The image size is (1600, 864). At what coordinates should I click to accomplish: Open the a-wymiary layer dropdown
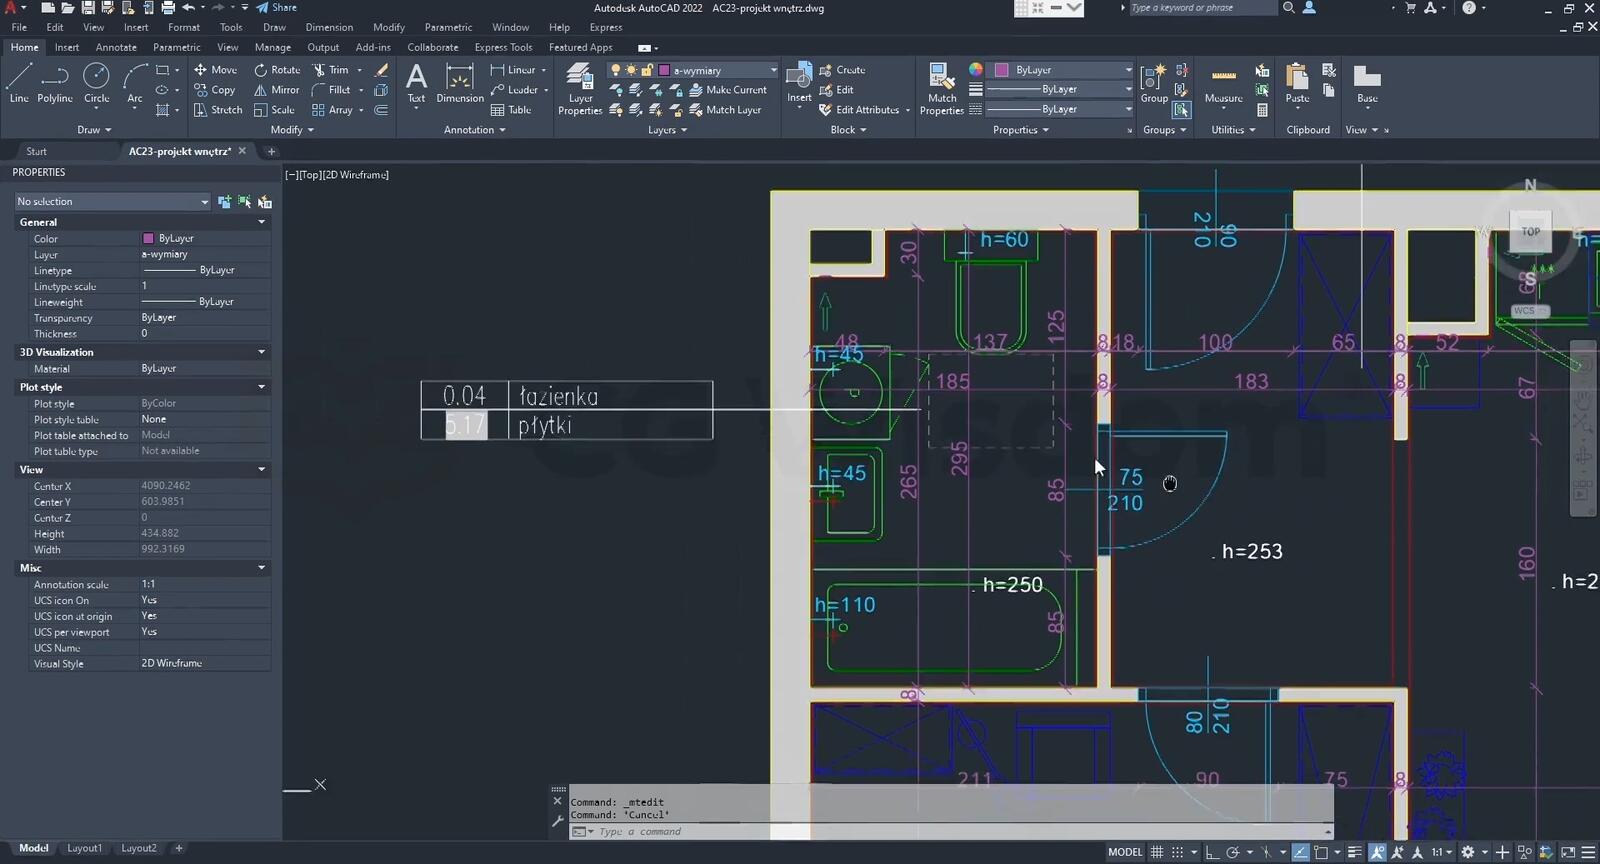point(772,70)
